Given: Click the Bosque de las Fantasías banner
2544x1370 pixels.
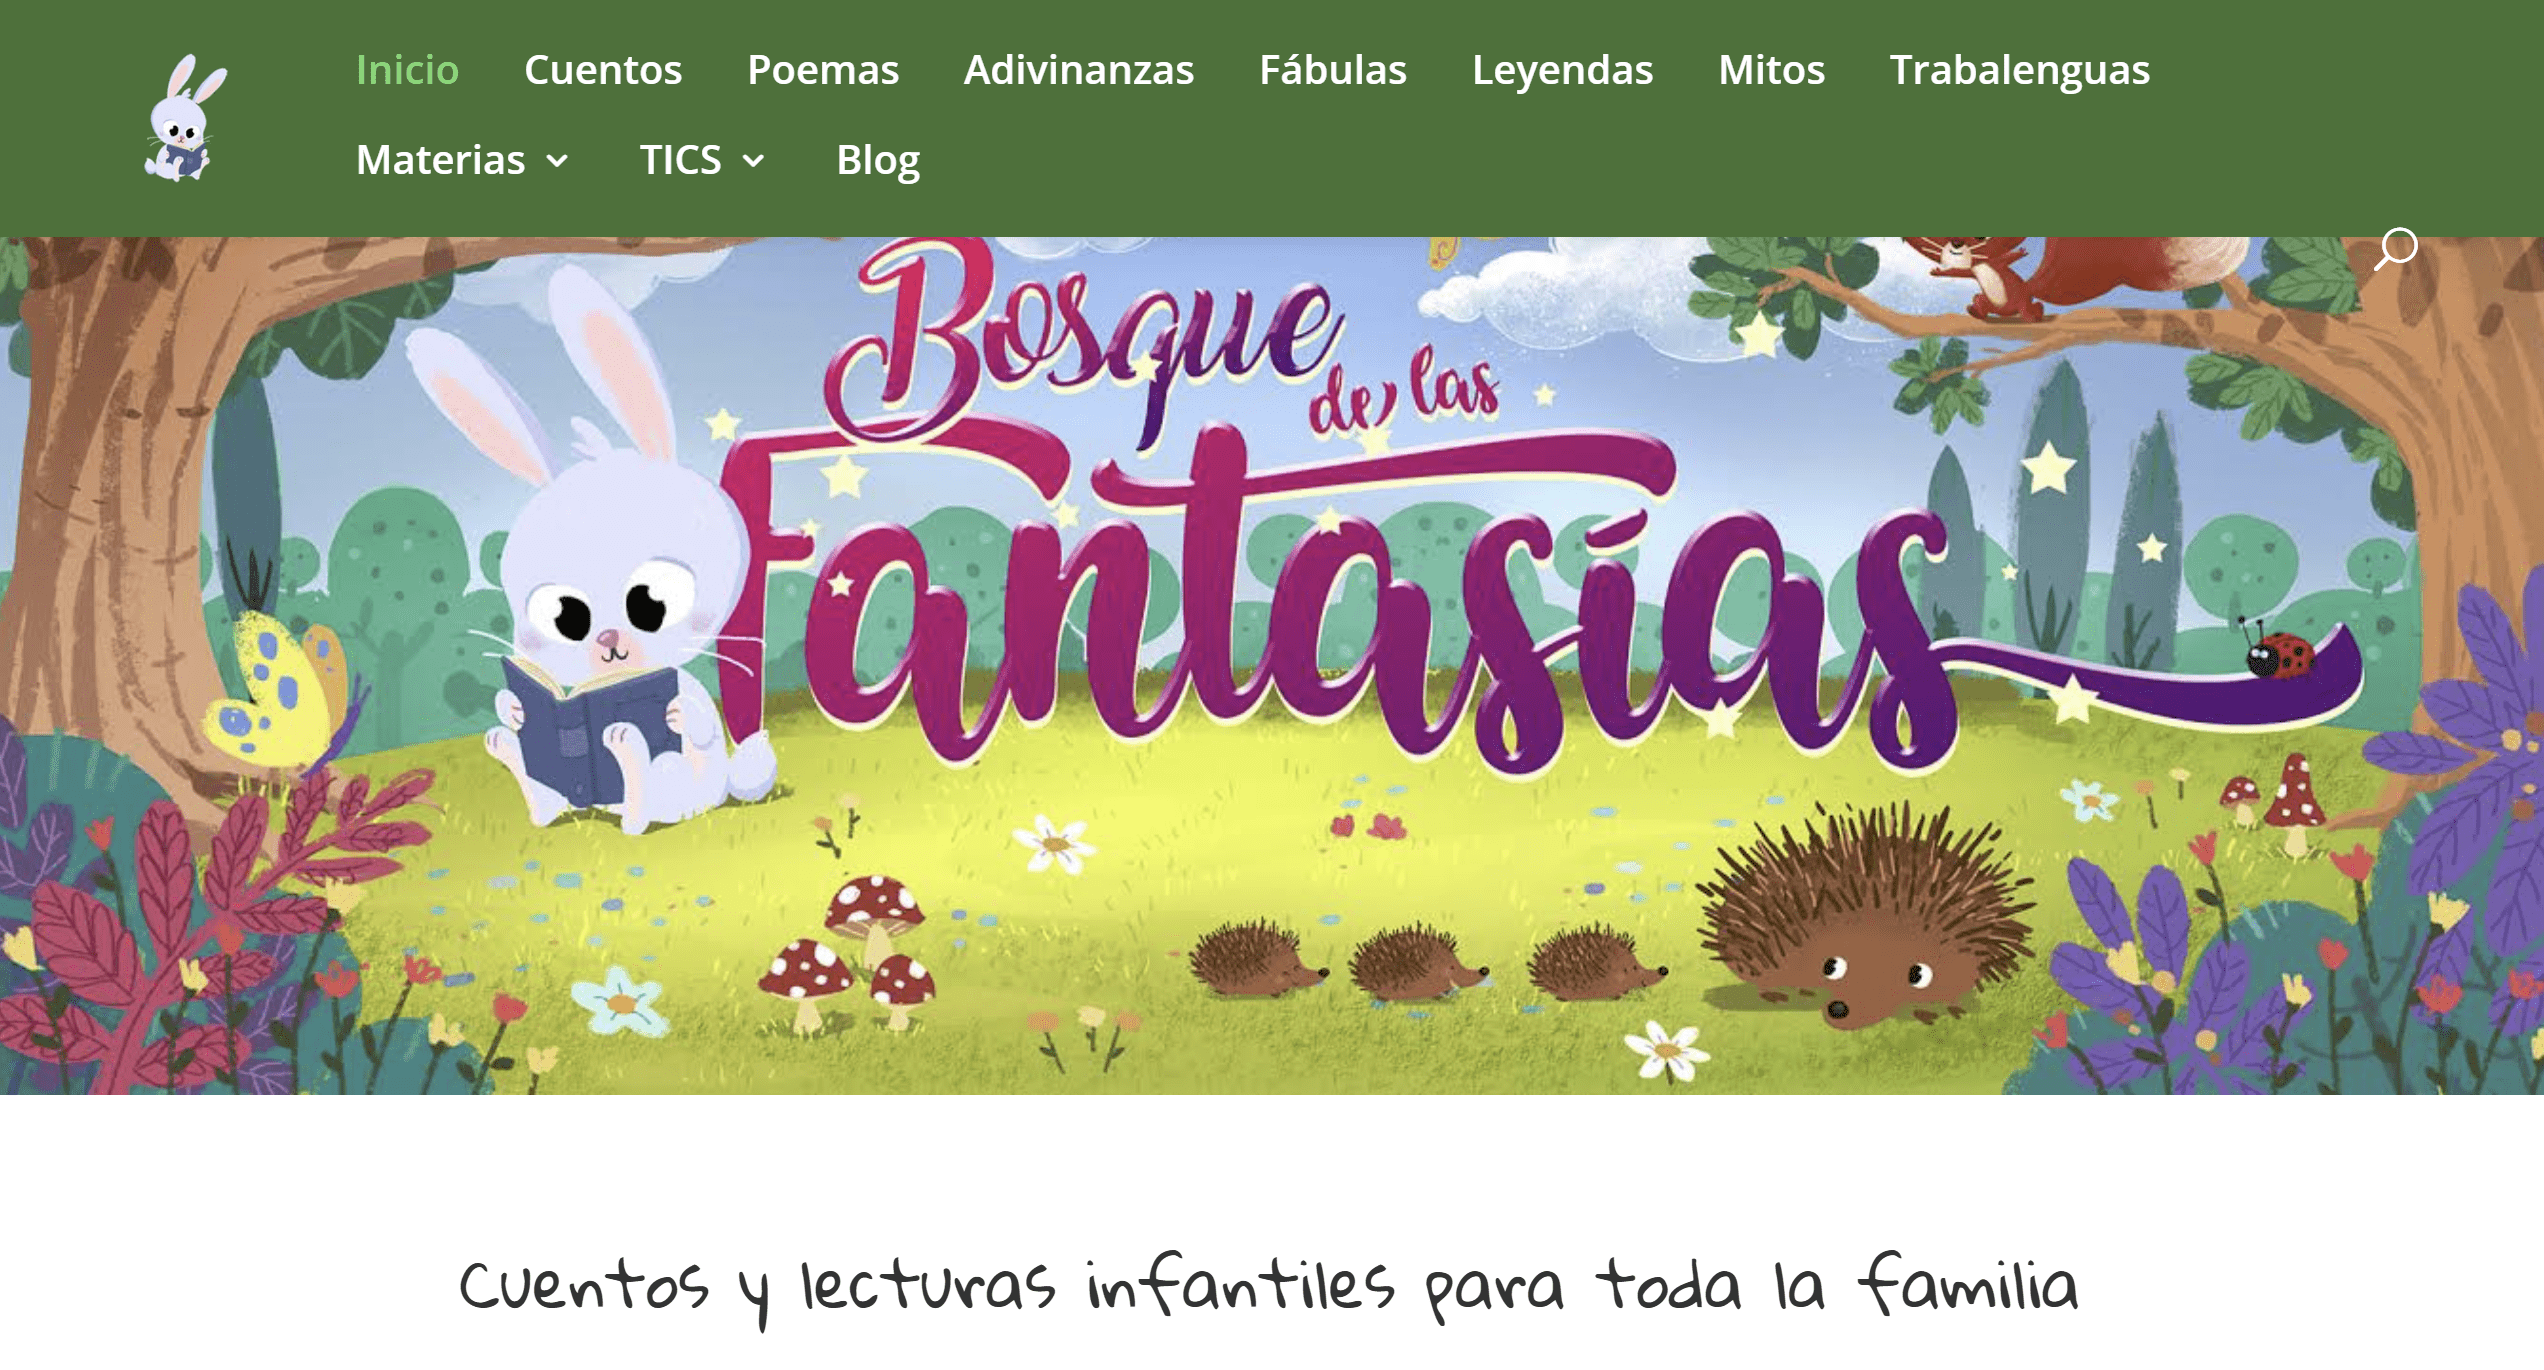Looking at the screenshot, I should point(1272,665).
